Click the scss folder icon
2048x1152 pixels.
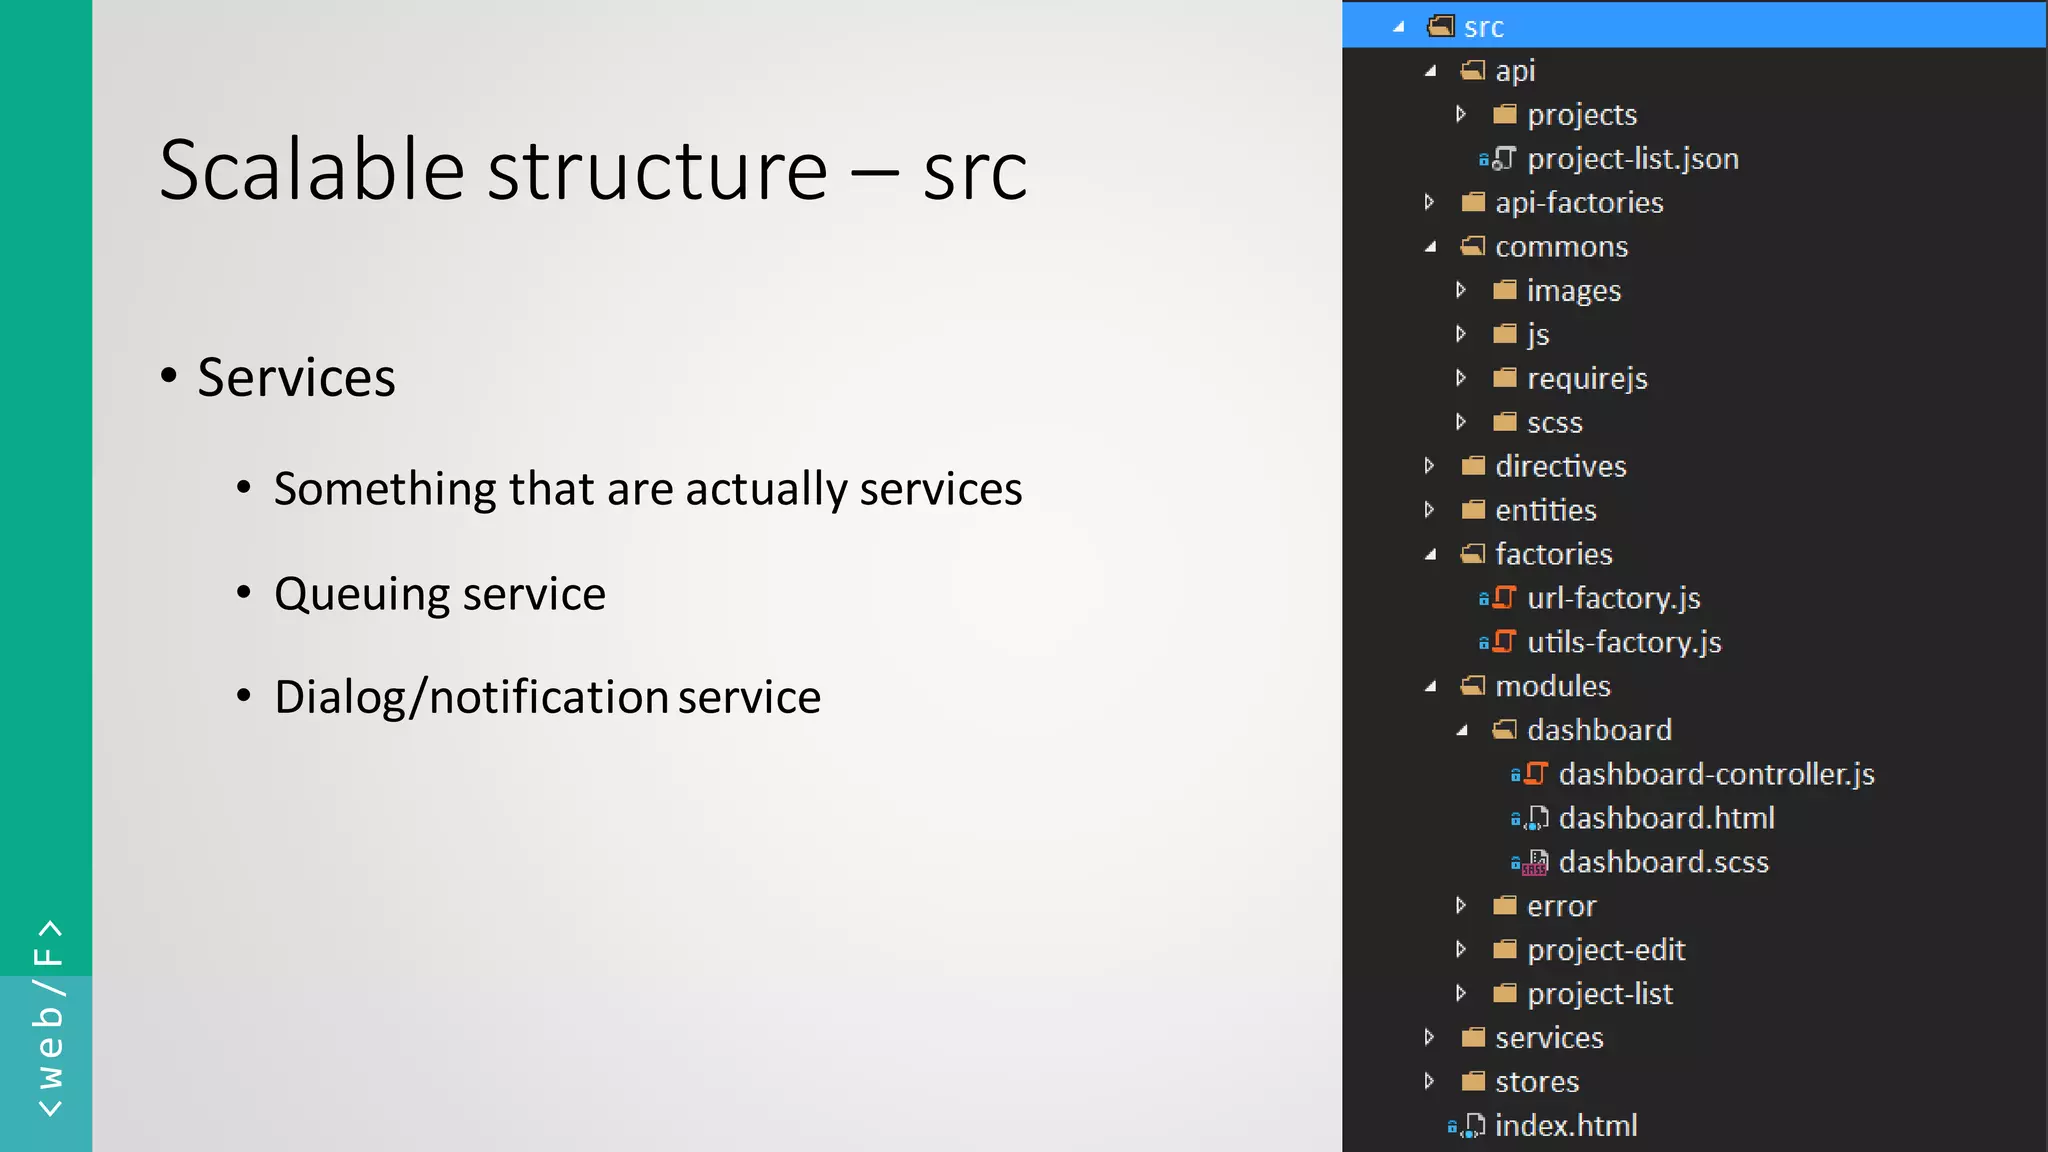pos(1505,422)
